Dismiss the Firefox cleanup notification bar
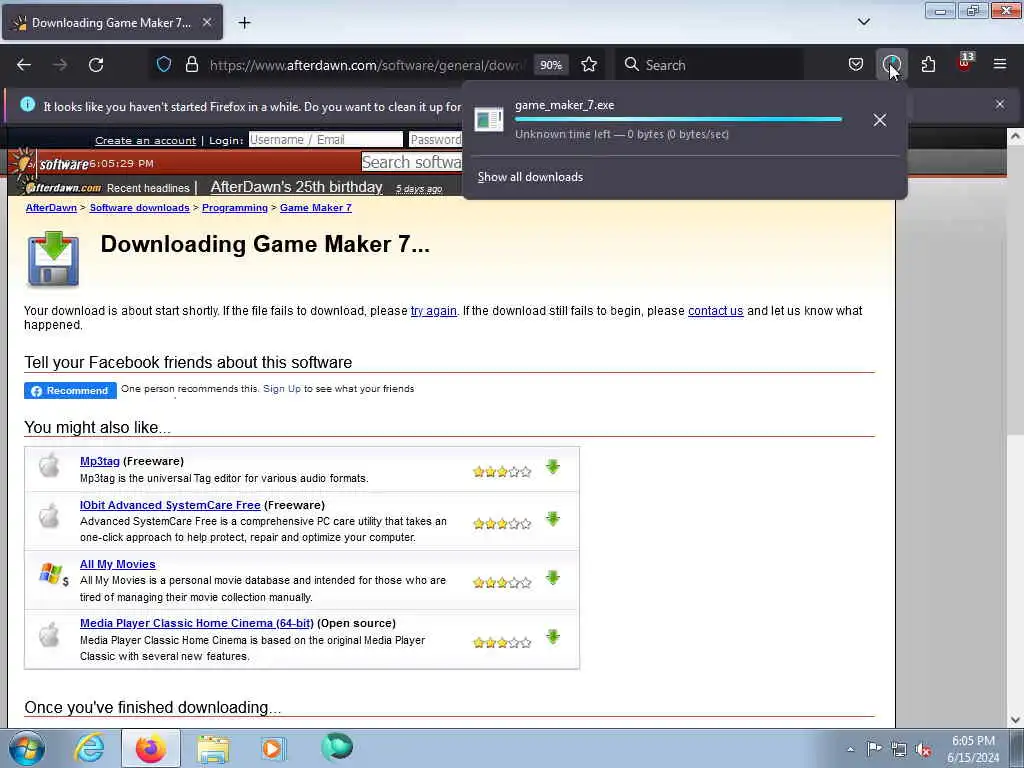Screen dimensions: 1024x768 tap(1000, 104)
